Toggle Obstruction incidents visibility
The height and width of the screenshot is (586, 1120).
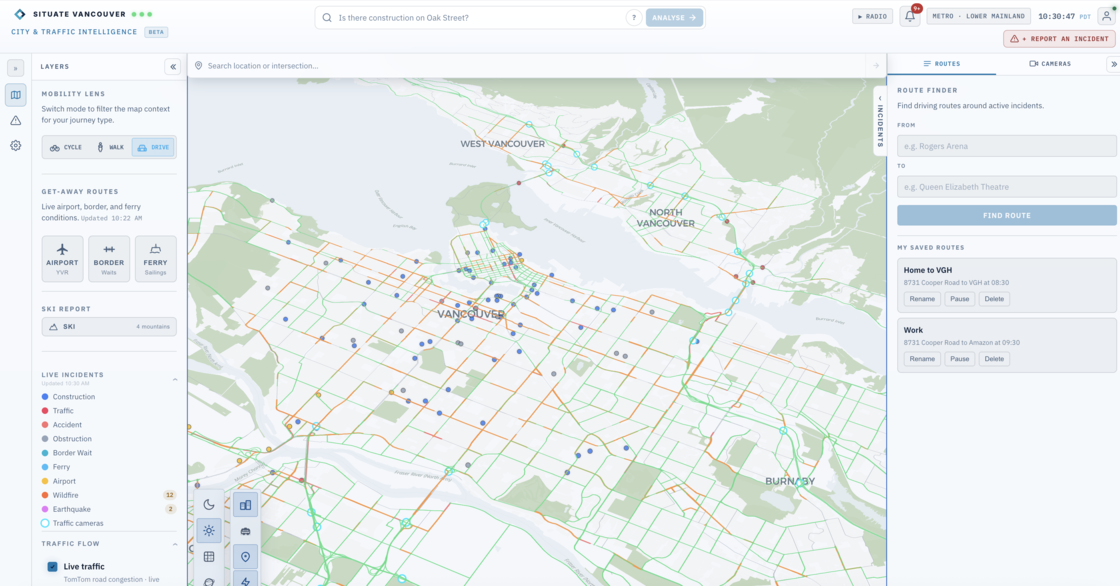(x=67, y=439)
